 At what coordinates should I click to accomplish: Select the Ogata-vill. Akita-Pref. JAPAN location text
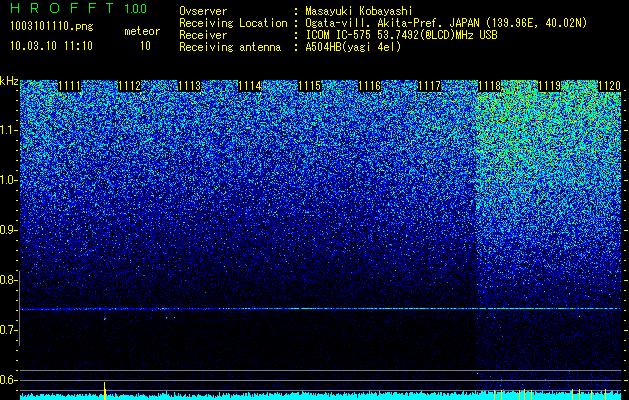[x=446, y=23]
